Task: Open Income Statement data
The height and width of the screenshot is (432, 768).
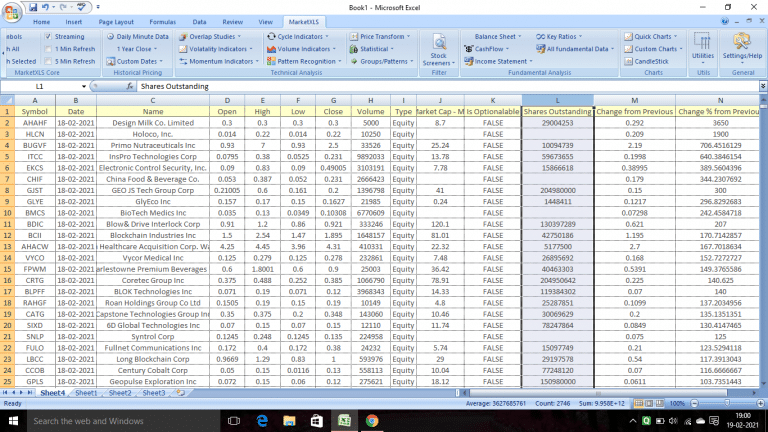Action: tap(498, 62)
